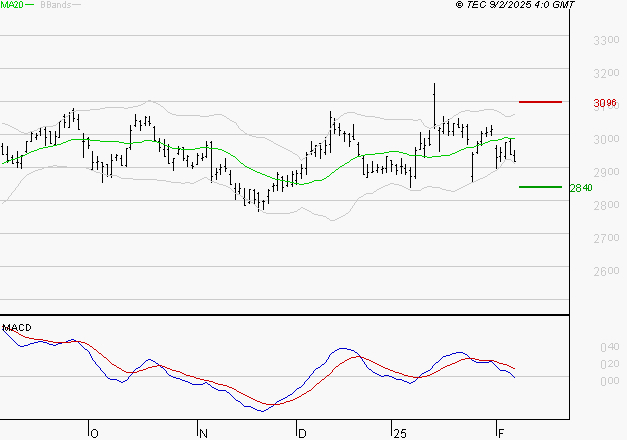Click the N month marker on time axis
Viewport: 627px width, 440px height.
tap(203, 434)
